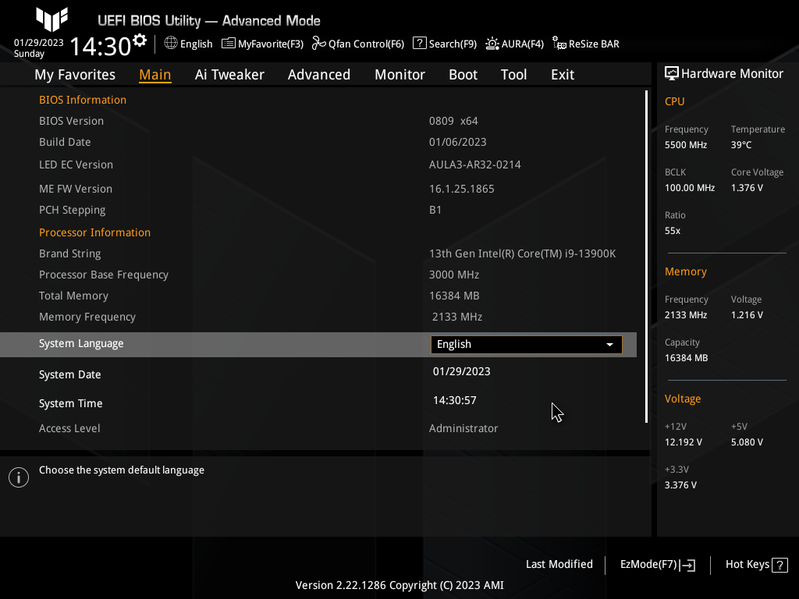The width and height of the screenshot is (799, 599).
Task: Click the Last Modified button
Action: pos(559,565)
